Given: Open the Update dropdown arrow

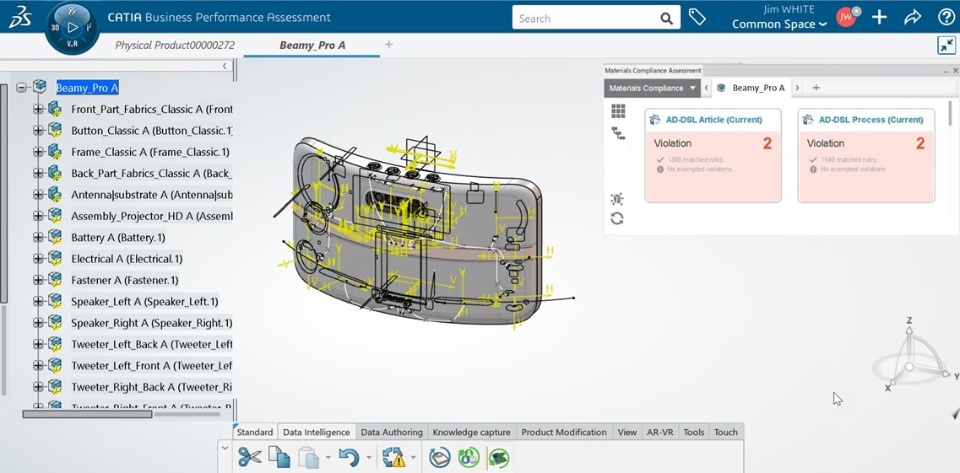Looking at the screenshot, I should (414, 458).
